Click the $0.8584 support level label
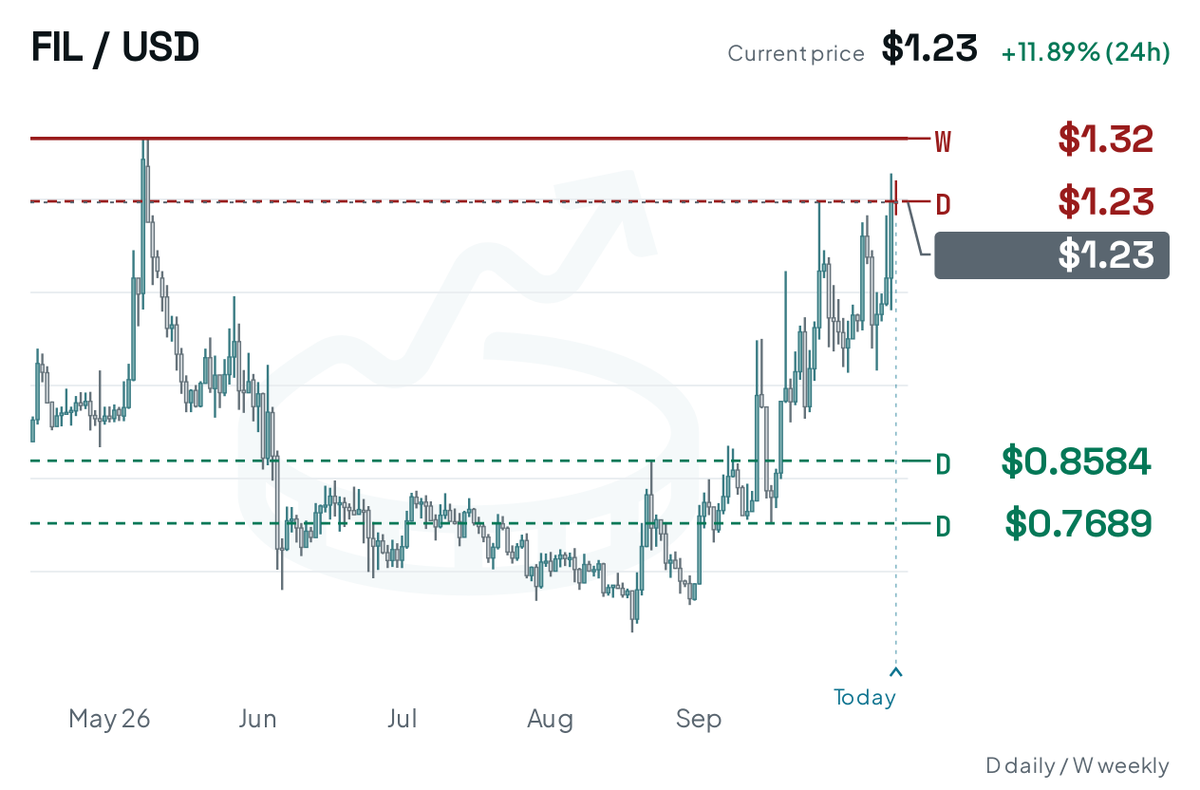 point(1077,461)
